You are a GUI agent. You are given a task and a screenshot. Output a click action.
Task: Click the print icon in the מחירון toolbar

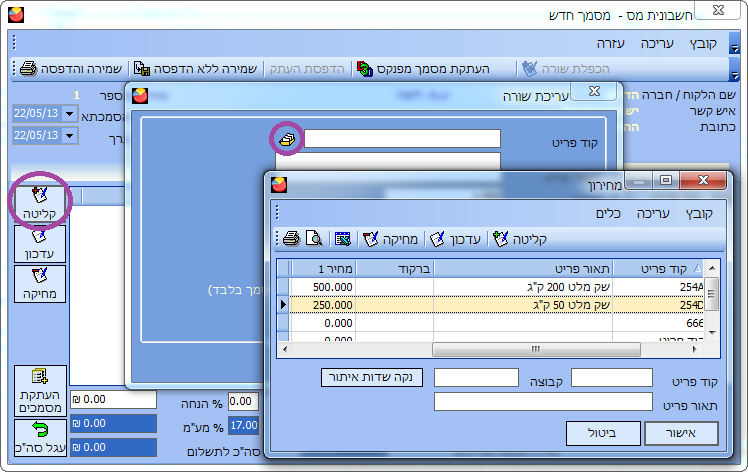[291, 238]
